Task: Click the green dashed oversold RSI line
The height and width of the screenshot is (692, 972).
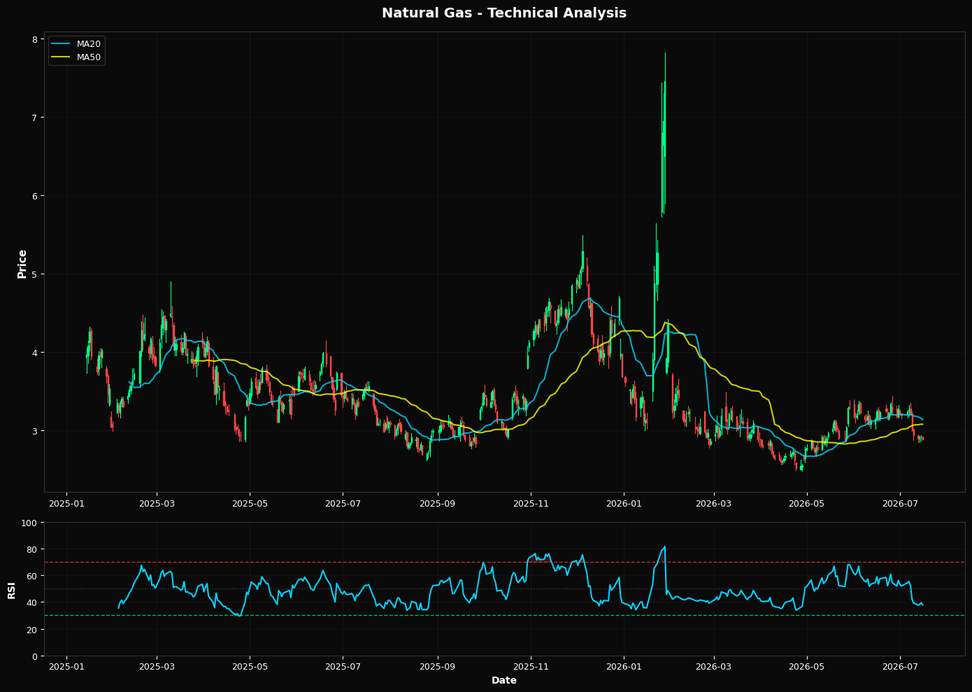Action: click(x=504, y=616)
